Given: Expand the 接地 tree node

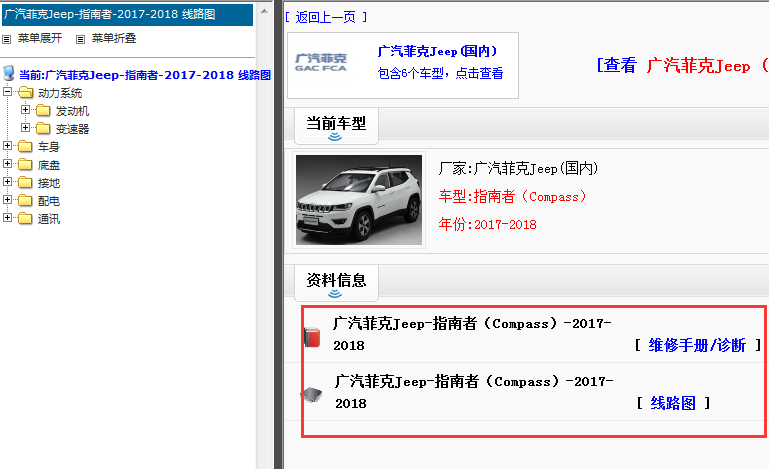Looking at the screenshot, I should [7, 182].
